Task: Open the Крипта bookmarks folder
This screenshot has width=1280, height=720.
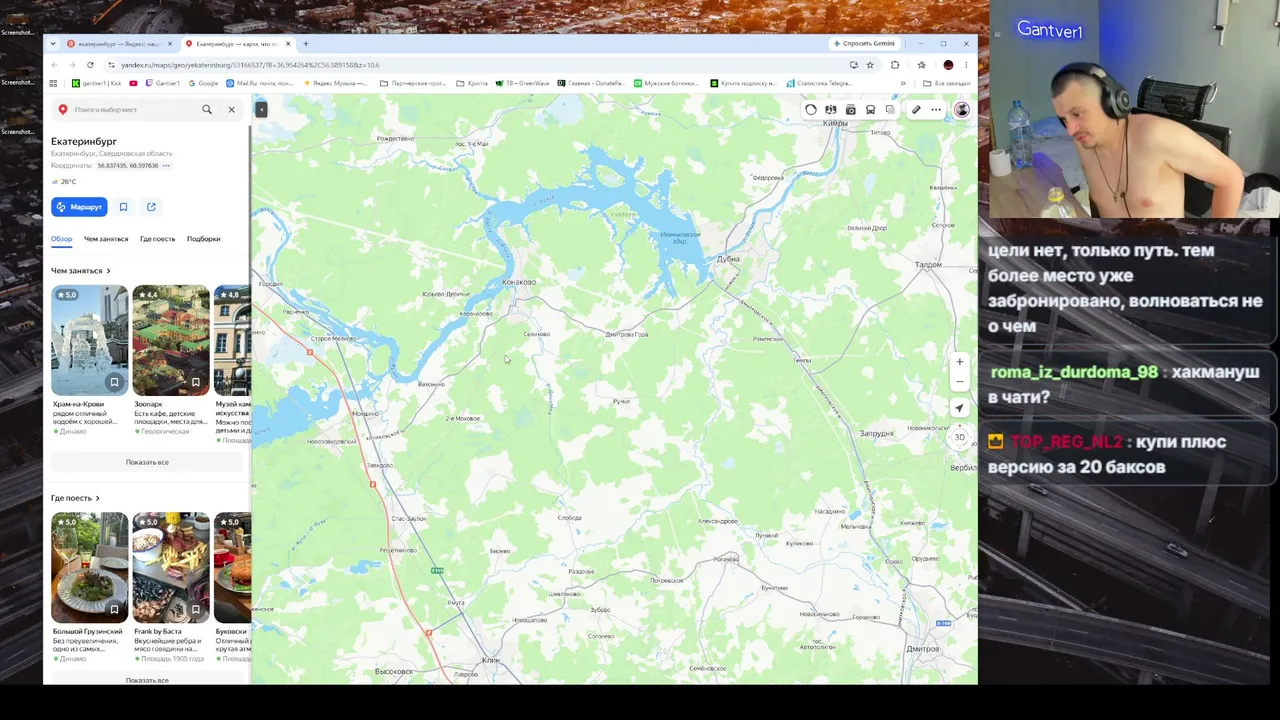Action: [x=472, y=83]
